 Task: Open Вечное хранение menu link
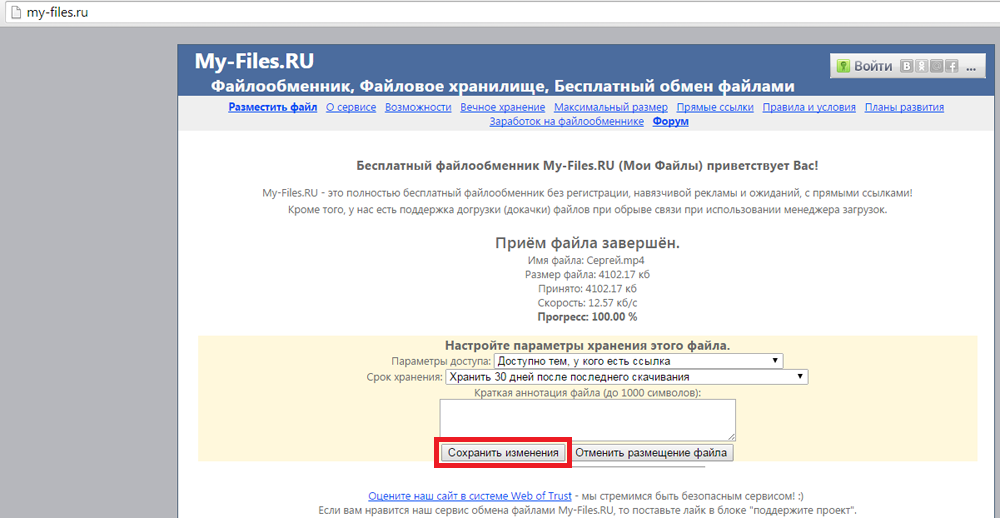(503, 107)
